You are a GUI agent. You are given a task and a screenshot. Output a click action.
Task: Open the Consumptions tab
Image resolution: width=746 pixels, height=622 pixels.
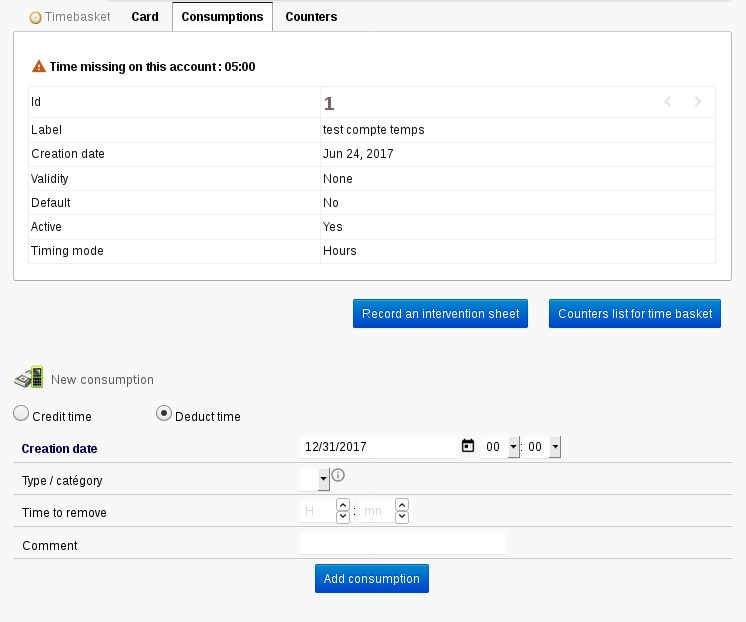tap(222, 17)
